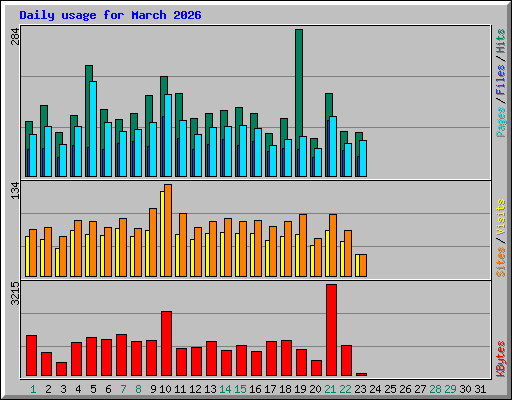Click day label 23 on the axis
The height and width of the screenshot is (400, 512).
coord(360,389)
